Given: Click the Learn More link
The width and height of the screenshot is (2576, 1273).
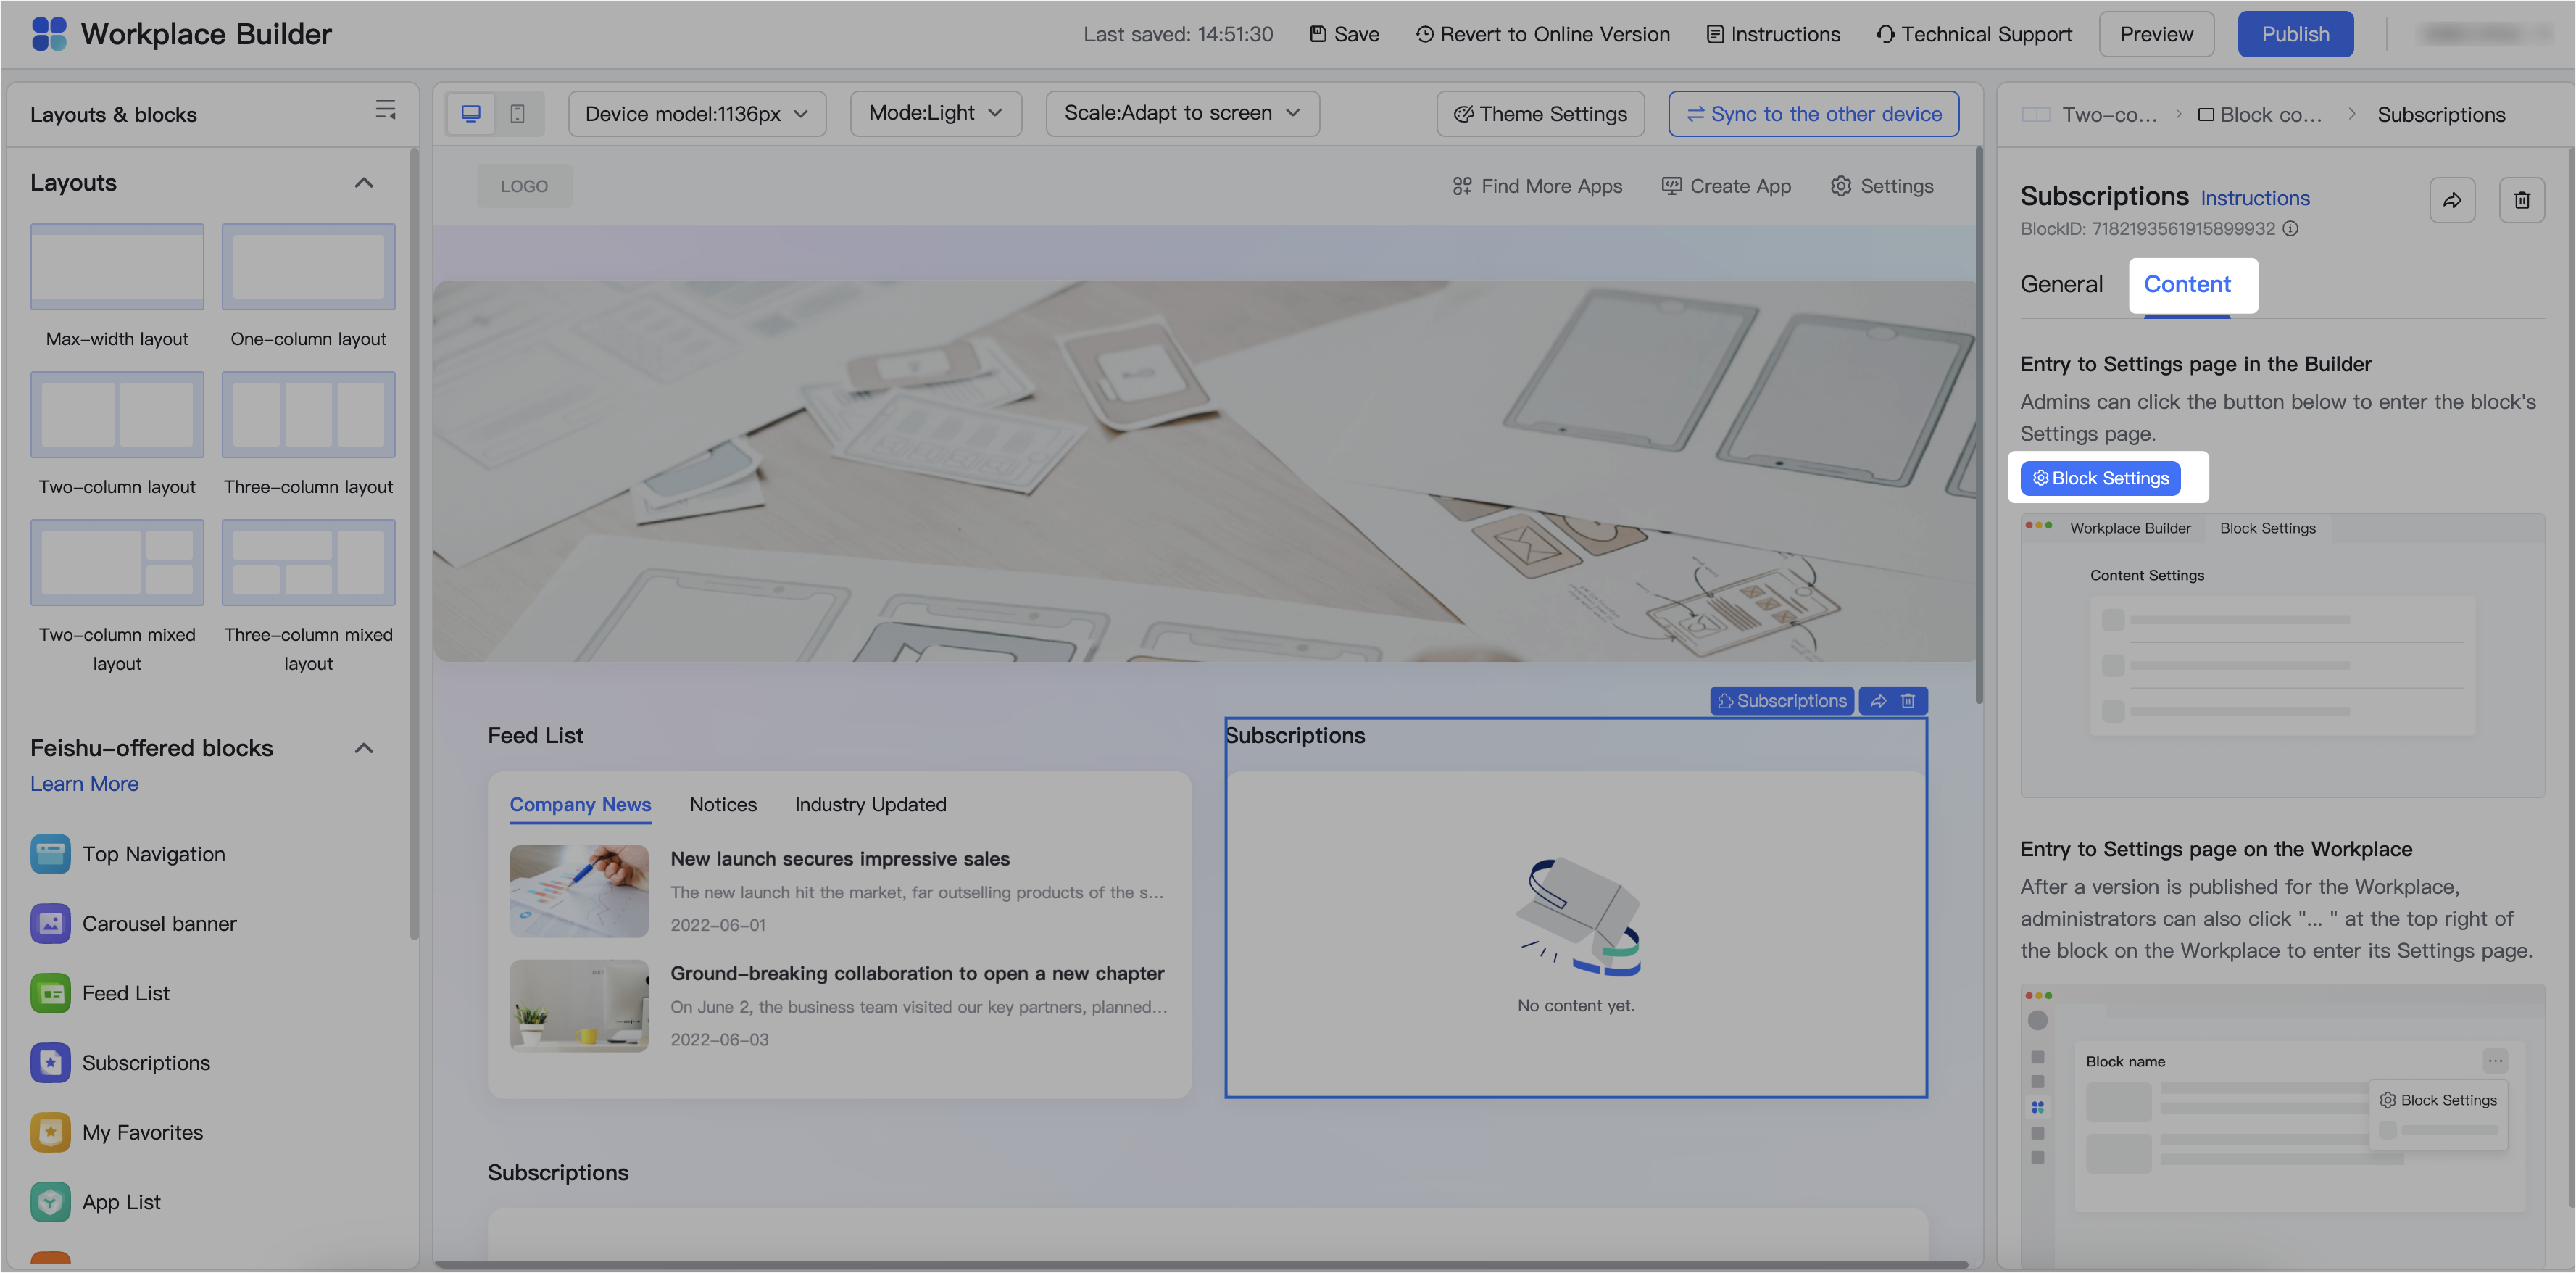Looking at the screenshot, I should click(84, 785).
